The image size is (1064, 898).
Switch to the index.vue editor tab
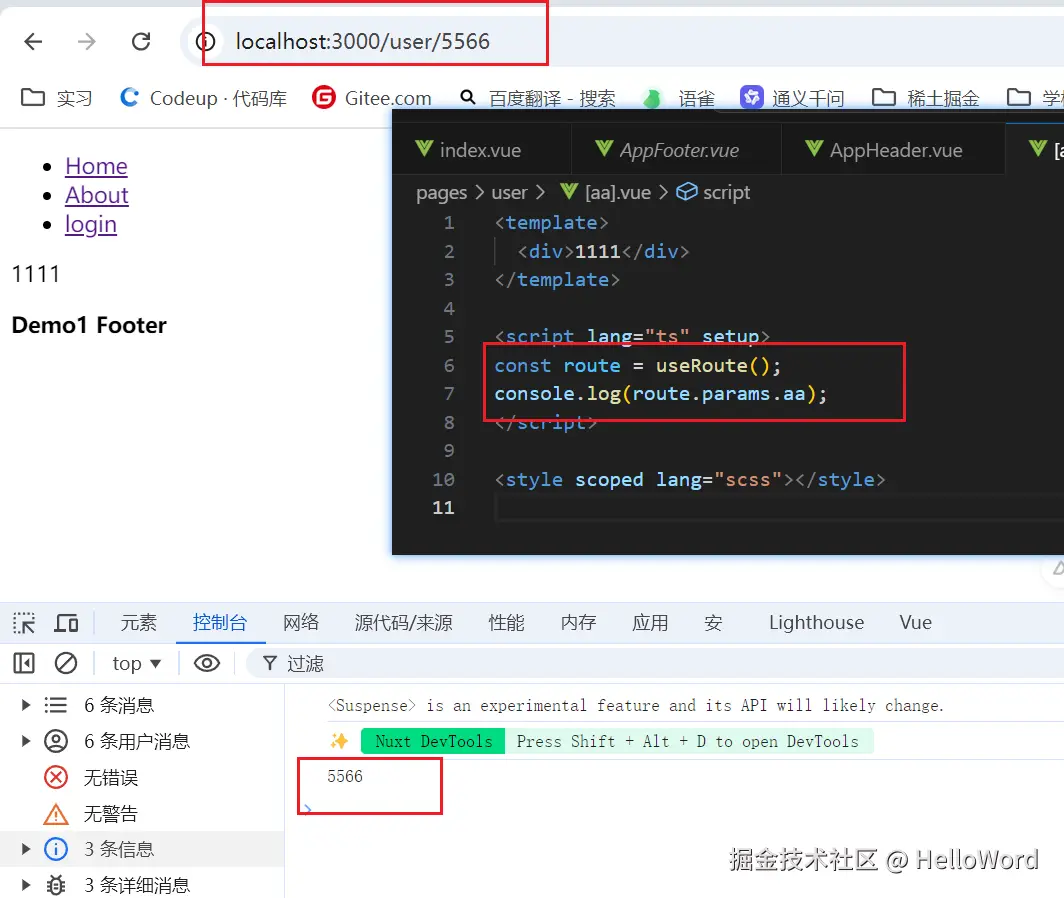tap(481, 150)
